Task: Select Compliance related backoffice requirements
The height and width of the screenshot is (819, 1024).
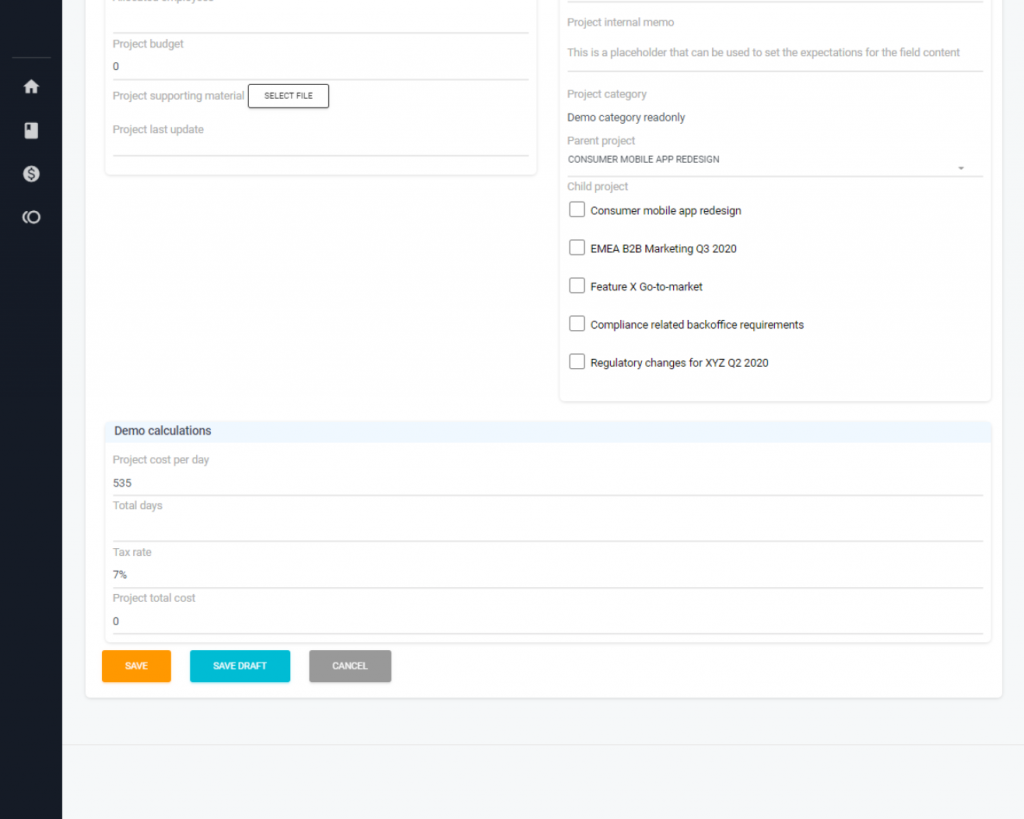Action: tap(577, 323)
